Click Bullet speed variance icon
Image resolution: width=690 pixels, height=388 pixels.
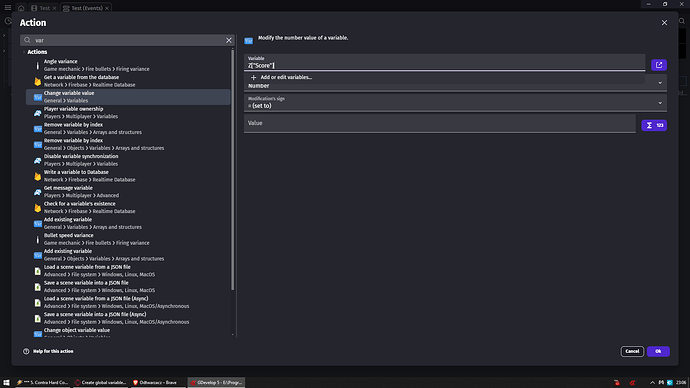(37, 239)
